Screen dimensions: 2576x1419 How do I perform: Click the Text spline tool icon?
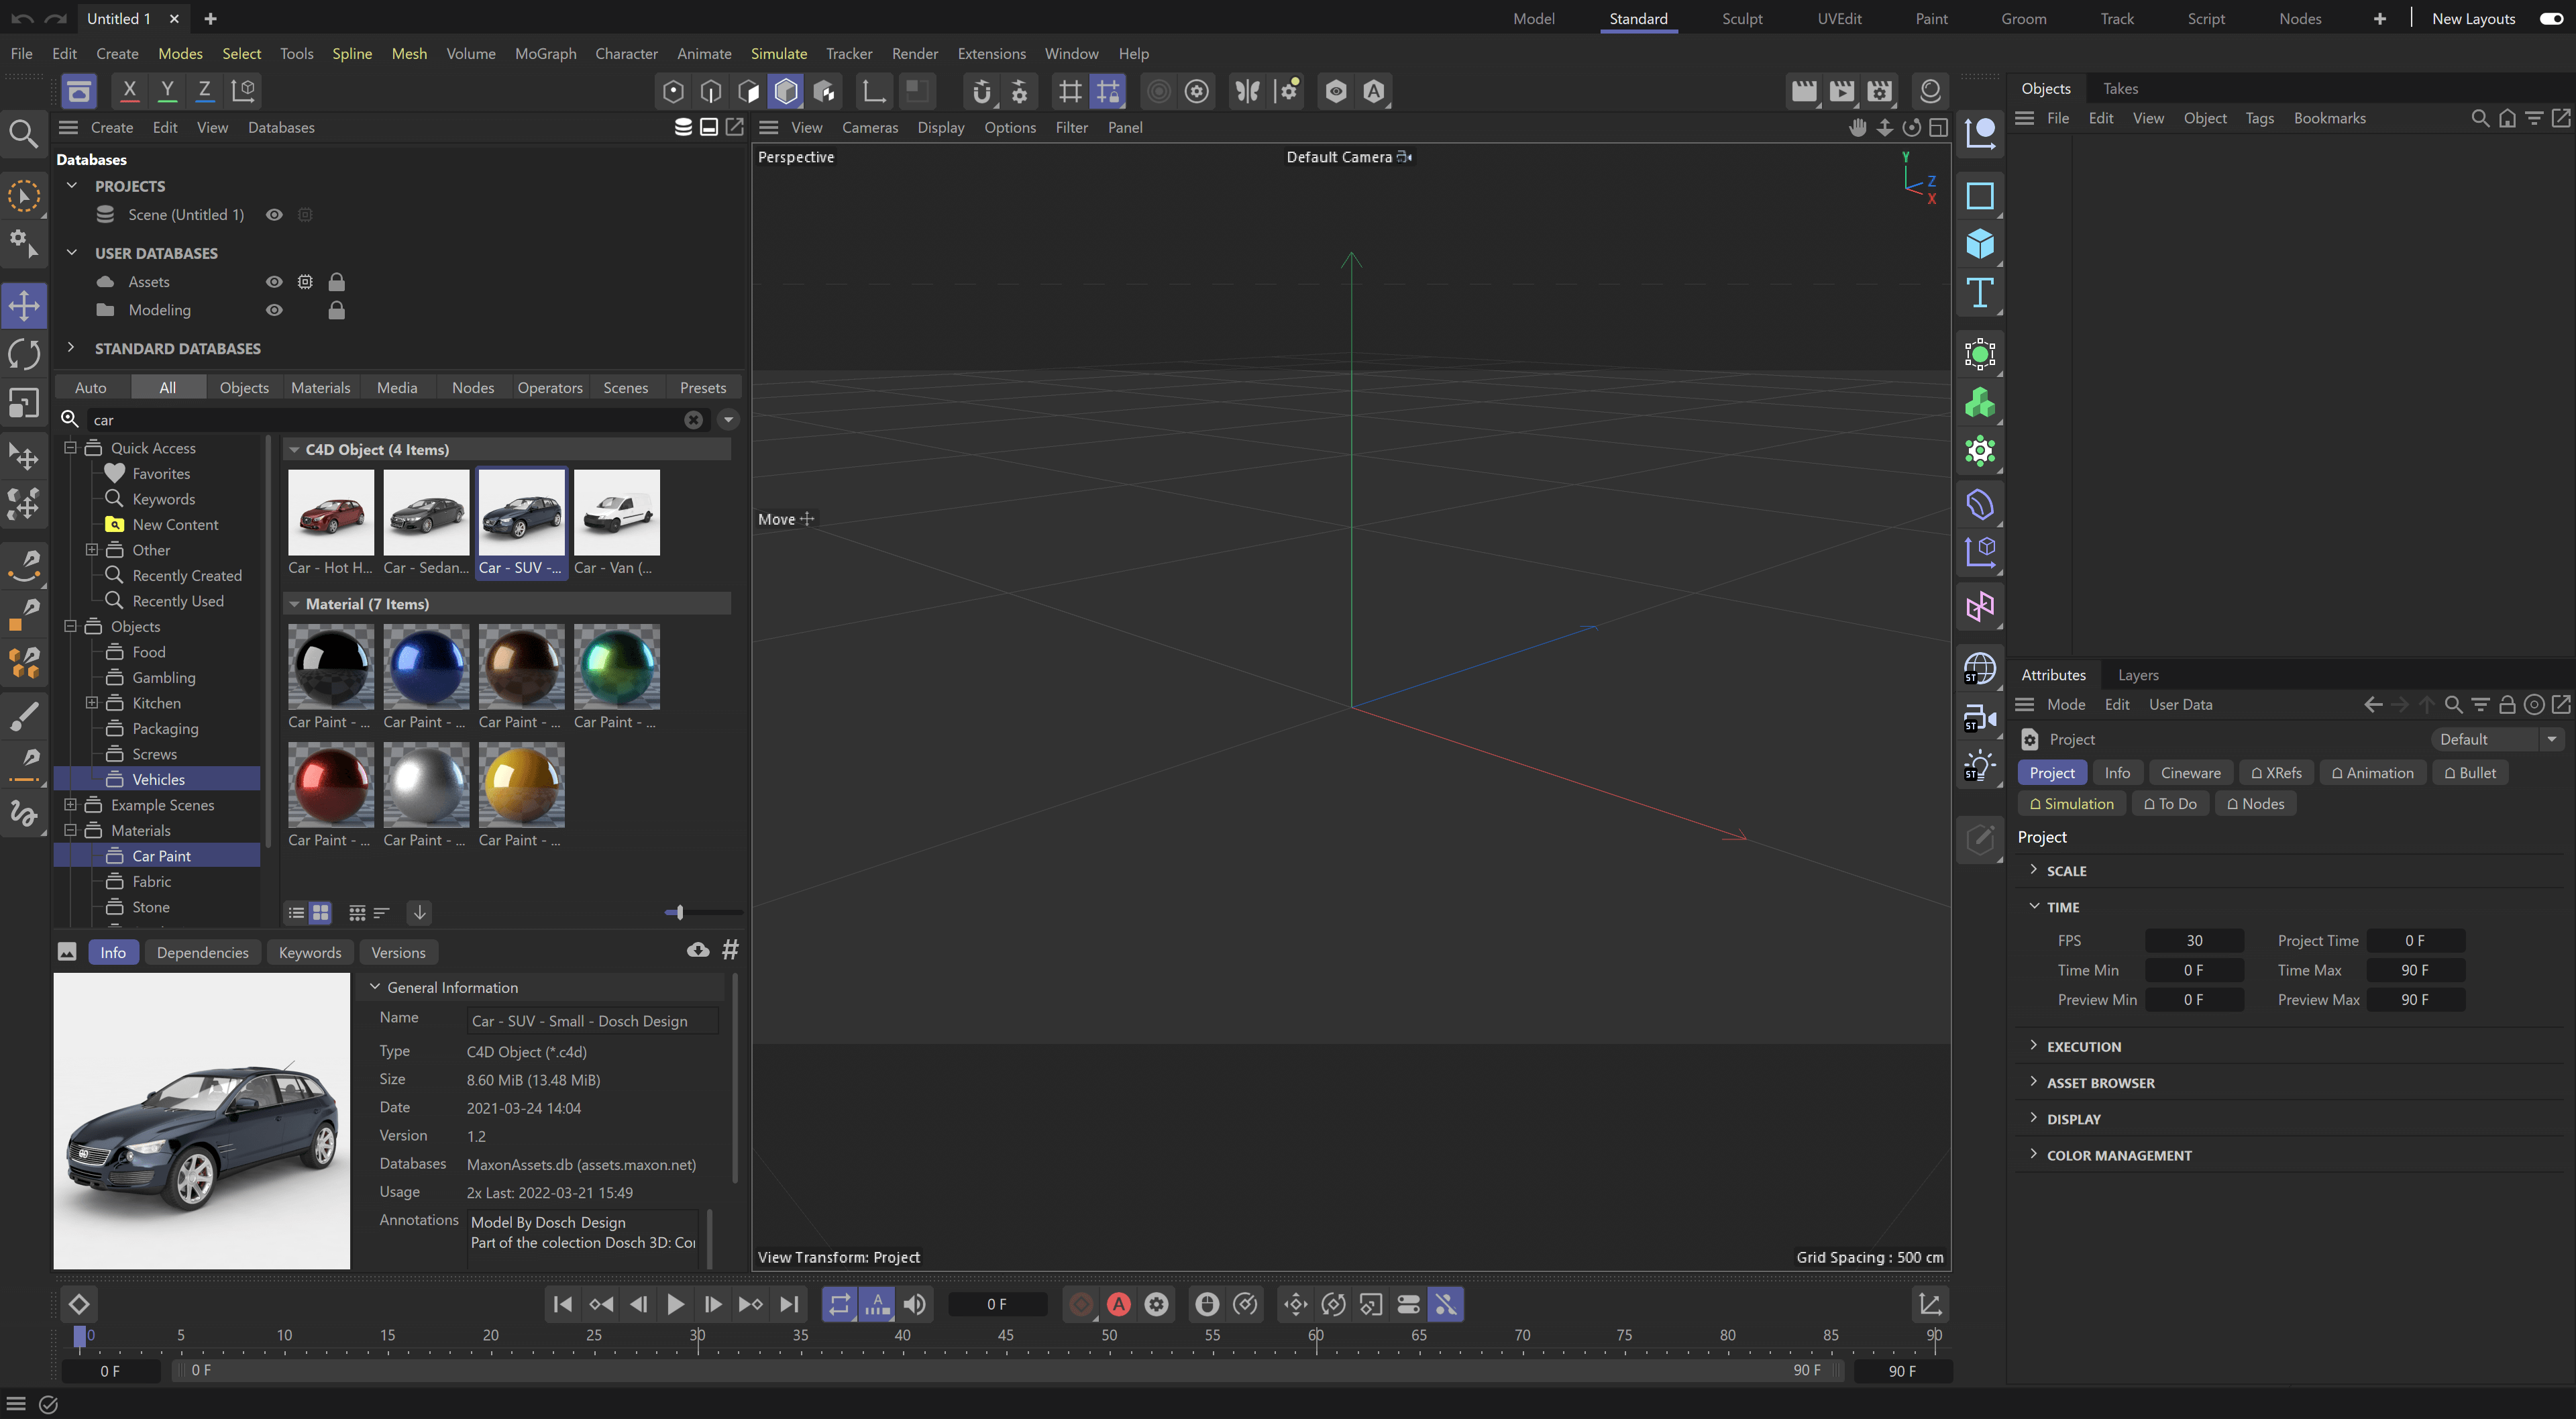pyautogui.click(x=1979, y=293)
